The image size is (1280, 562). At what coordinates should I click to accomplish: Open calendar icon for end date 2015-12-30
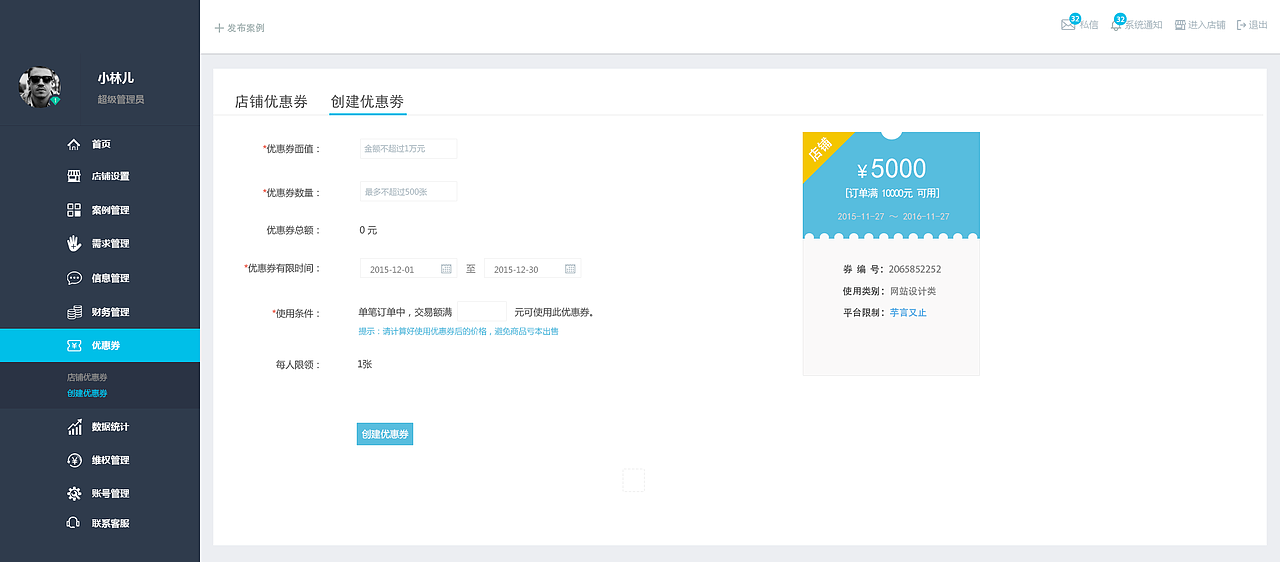[x=570, y=269]
